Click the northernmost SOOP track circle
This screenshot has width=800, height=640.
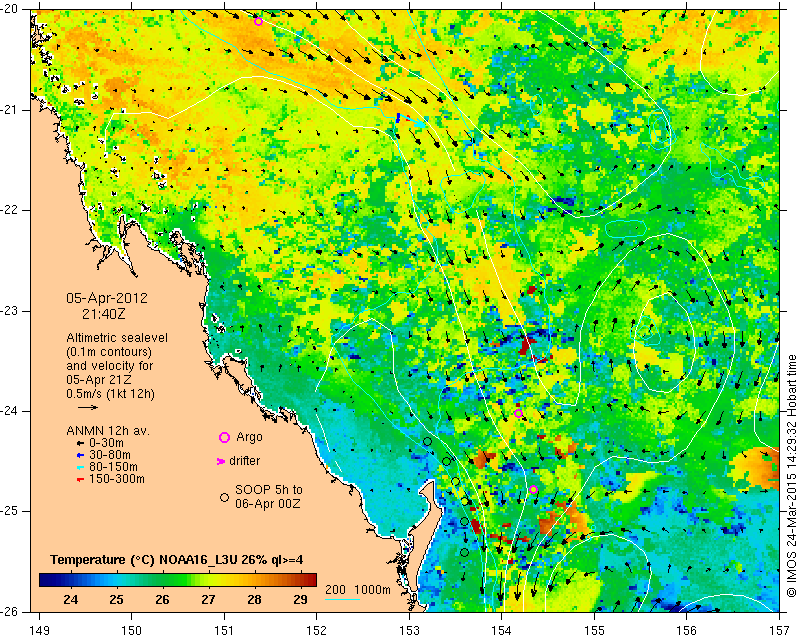pyautogui.click(x=428, y=441)
